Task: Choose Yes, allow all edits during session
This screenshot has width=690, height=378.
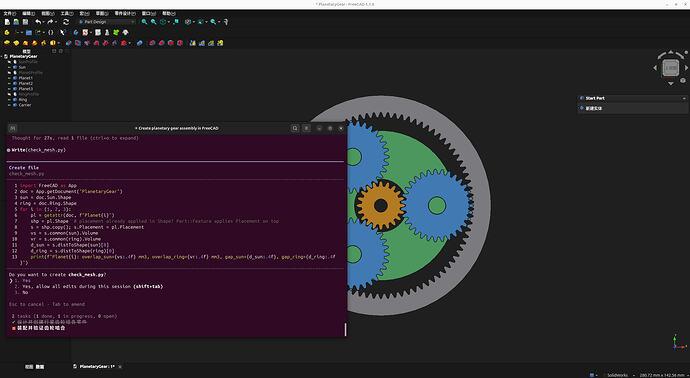Action: coord(88,286)
